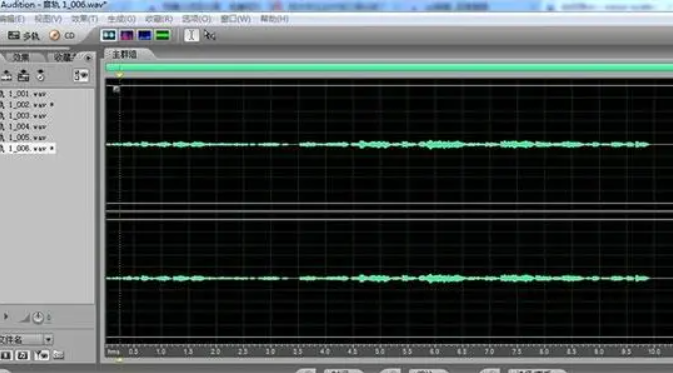Viewport: 673px width, 373px height.
Task: Select the spectral phase display icon
Action: pos(163,35)
